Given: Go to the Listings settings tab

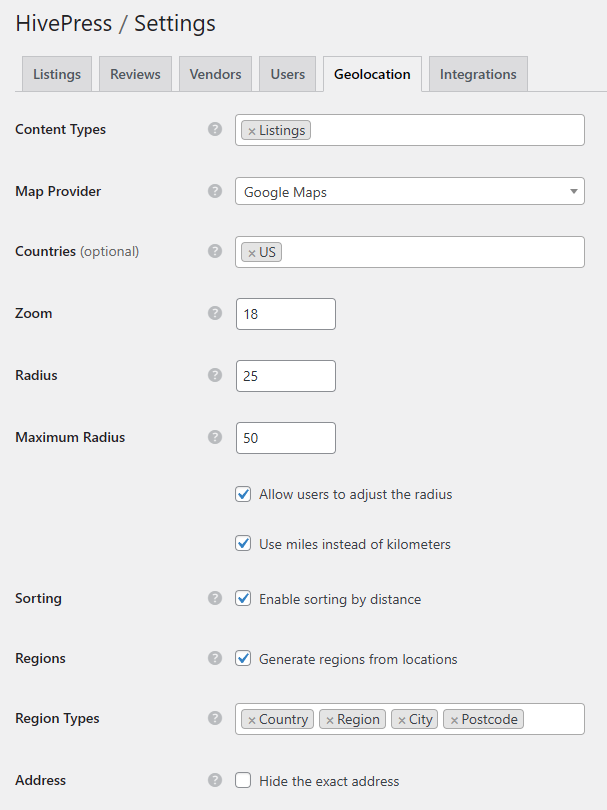Looking at the screenshot, I should (57, 74).
